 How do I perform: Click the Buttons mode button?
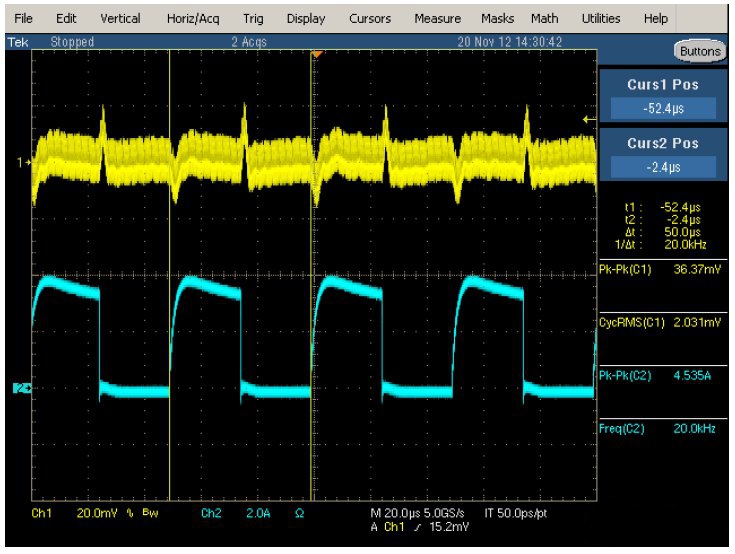coord(700,51)
